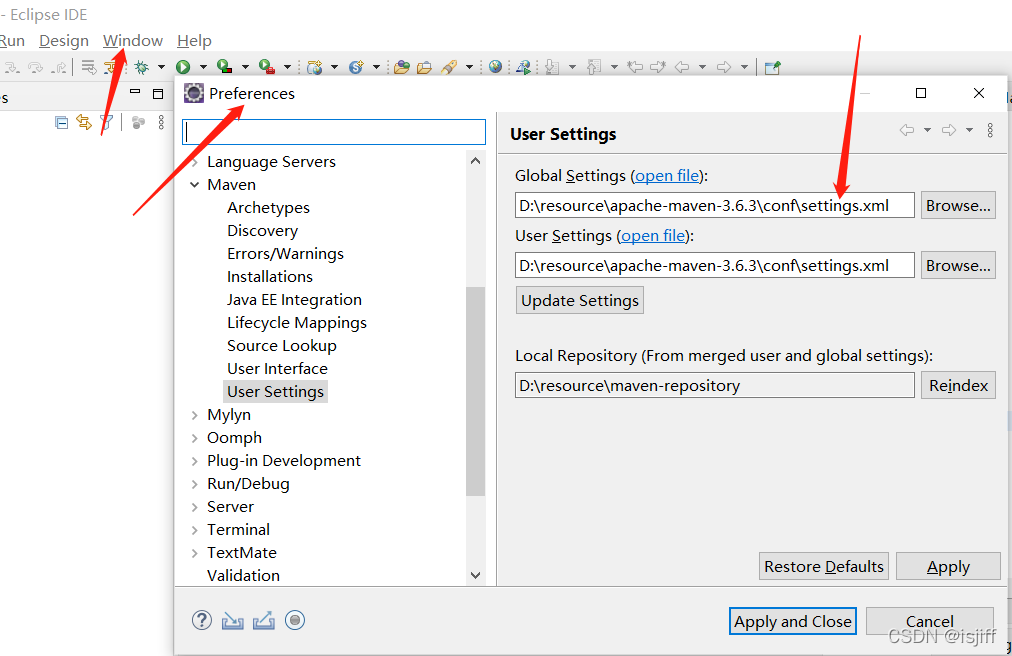Expand the Server tree node
The width and height of the screenshot is (1012, 656).
pyautogui.click(x=194, y=507)
